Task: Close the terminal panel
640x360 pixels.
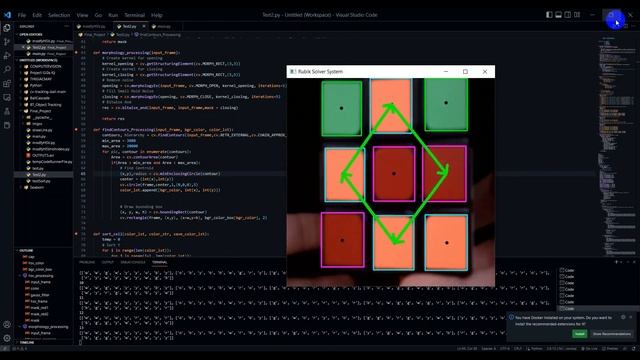Action: (x=634, y=262)
